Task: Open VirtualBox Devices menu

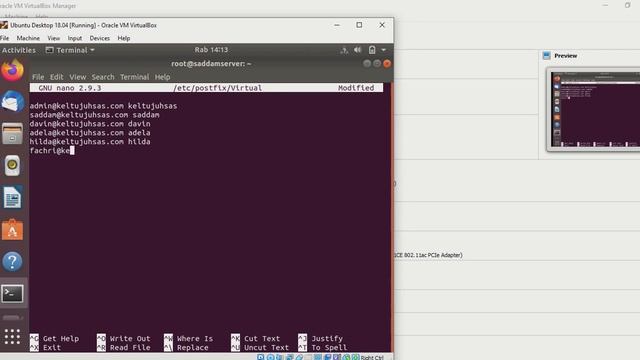Action: [100, 38]
